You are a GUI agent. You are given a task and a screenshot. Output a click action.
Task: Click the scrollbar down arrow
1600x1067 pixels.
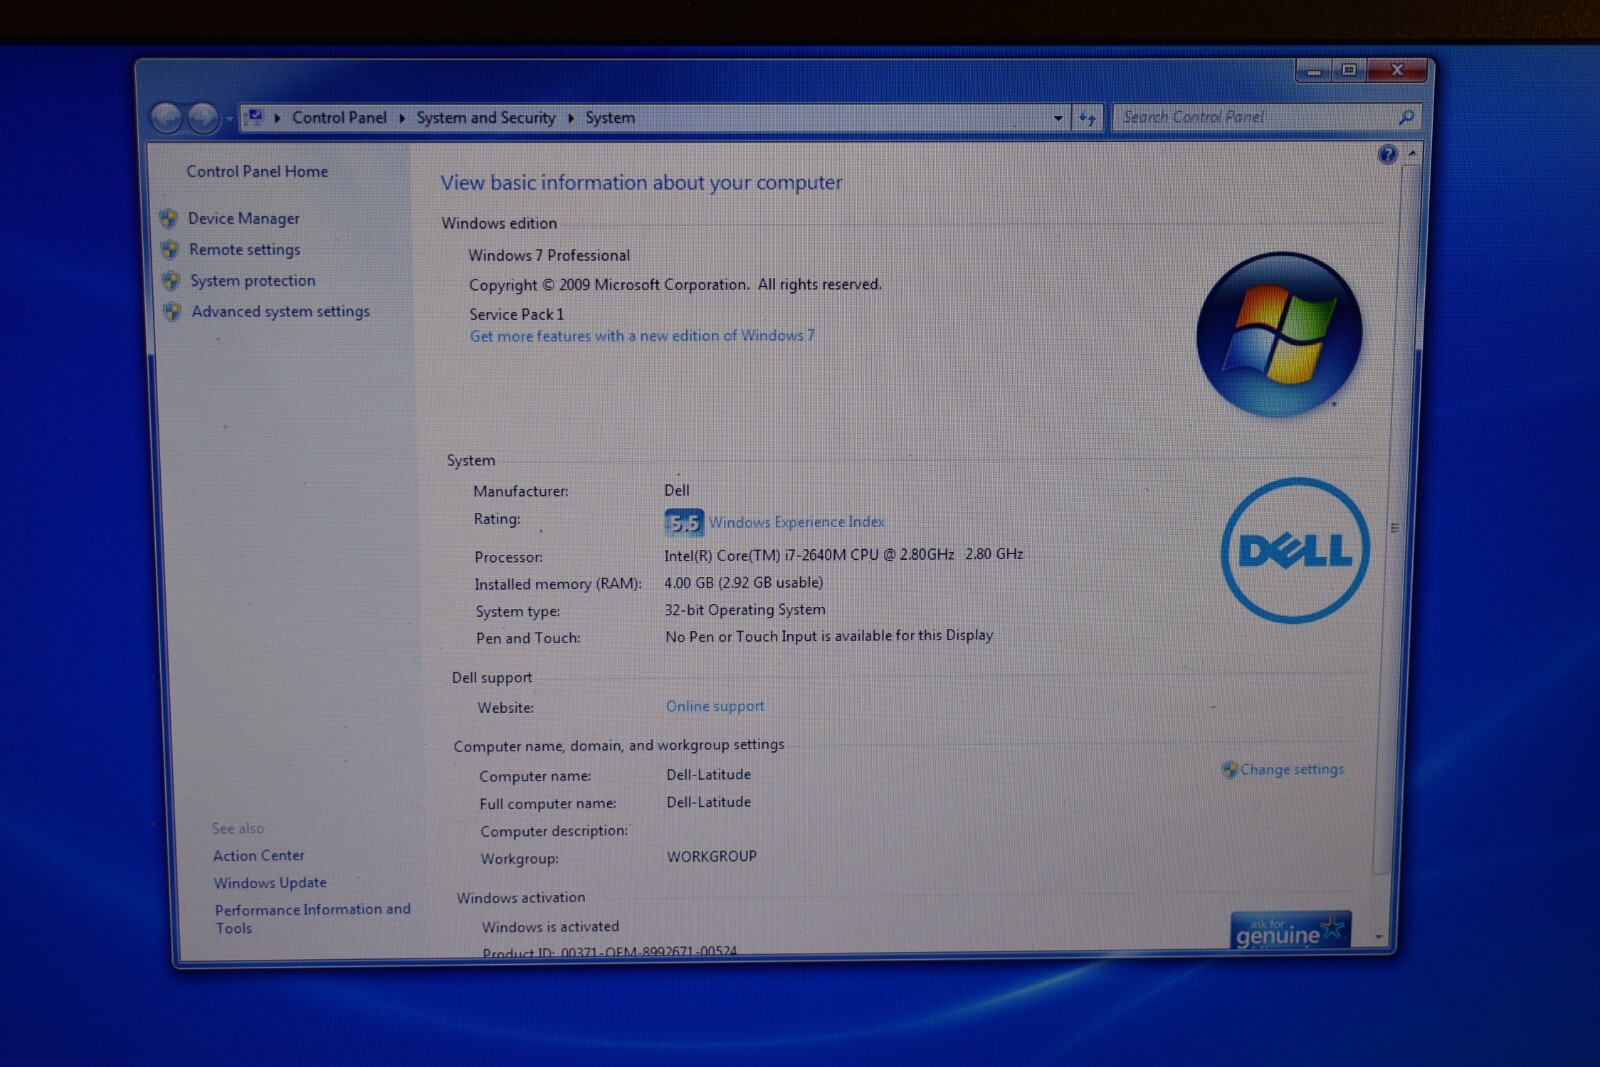pos(1380,937)
